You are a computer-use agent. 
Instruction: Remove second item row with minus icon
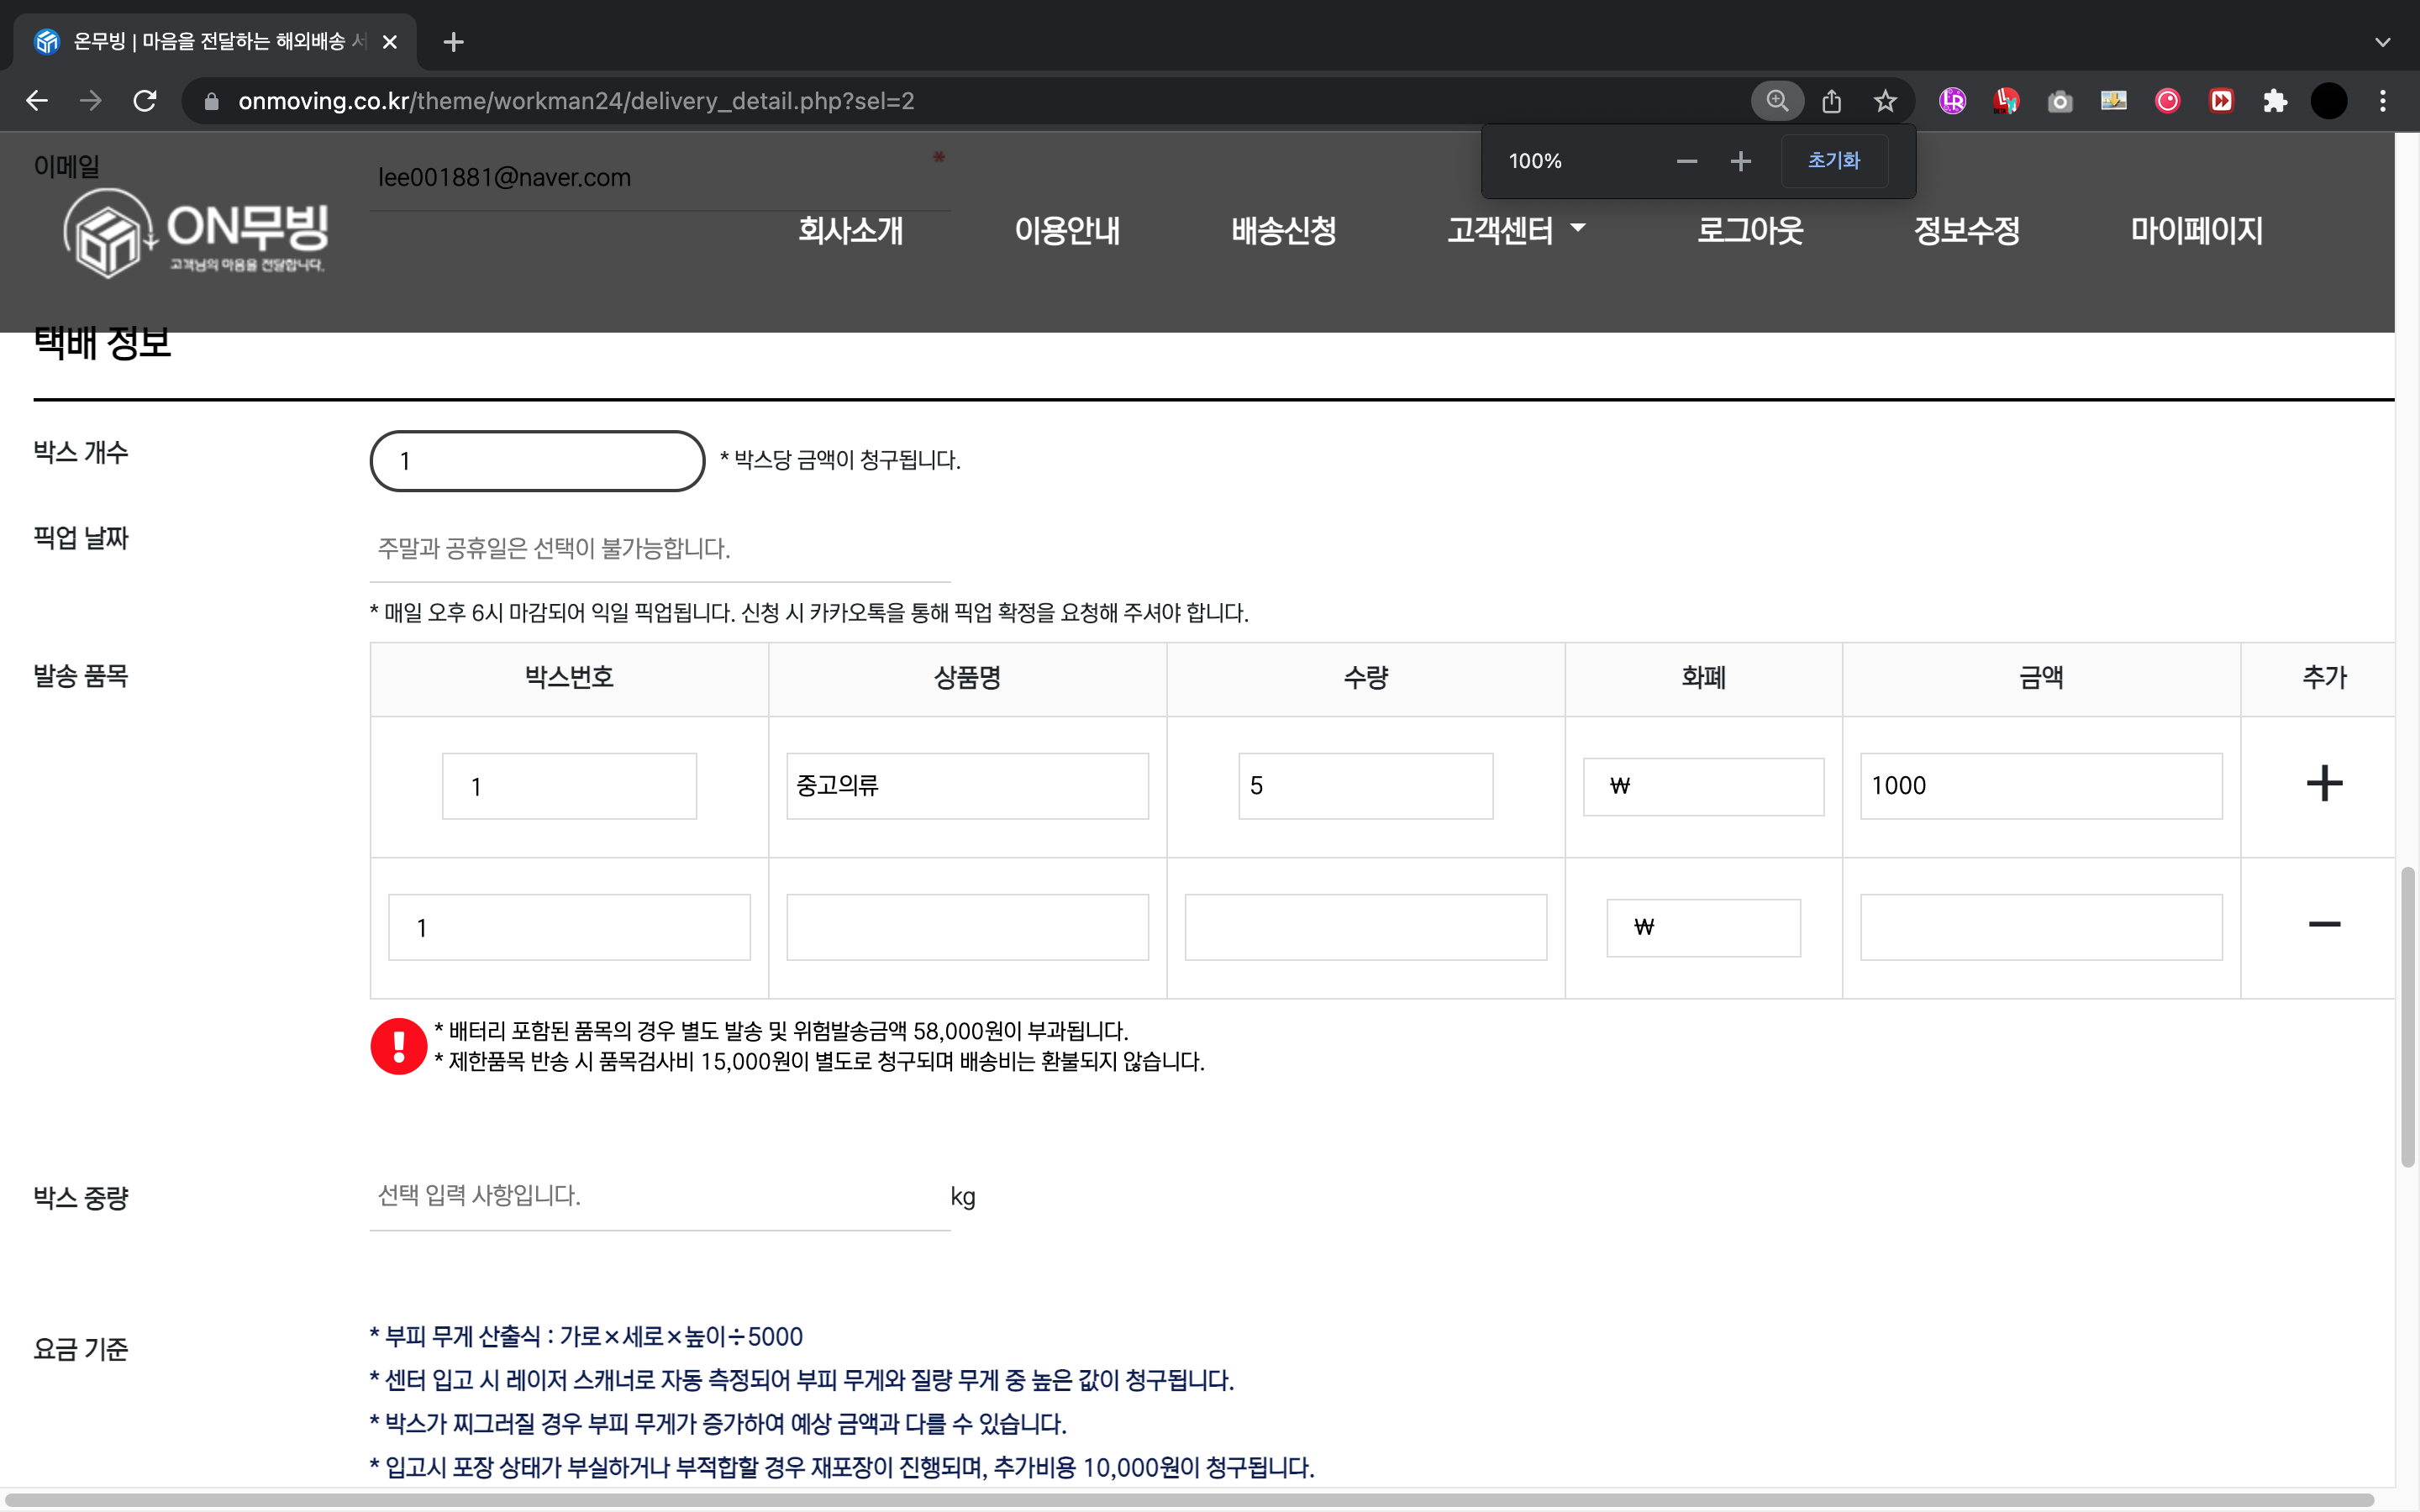tap(2323, 925)
